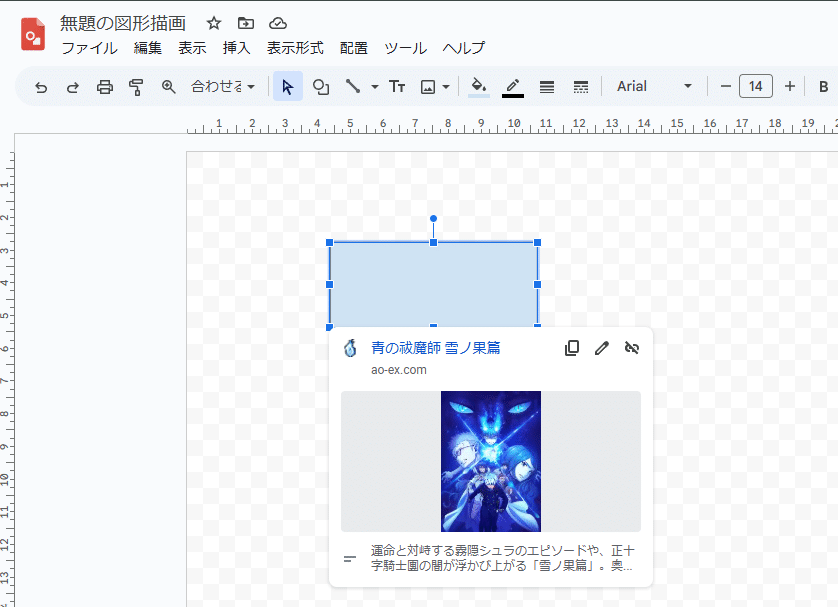Open the 挿入 menu
Viewport: 838px width, 607px height.
(x=237, y=48)
